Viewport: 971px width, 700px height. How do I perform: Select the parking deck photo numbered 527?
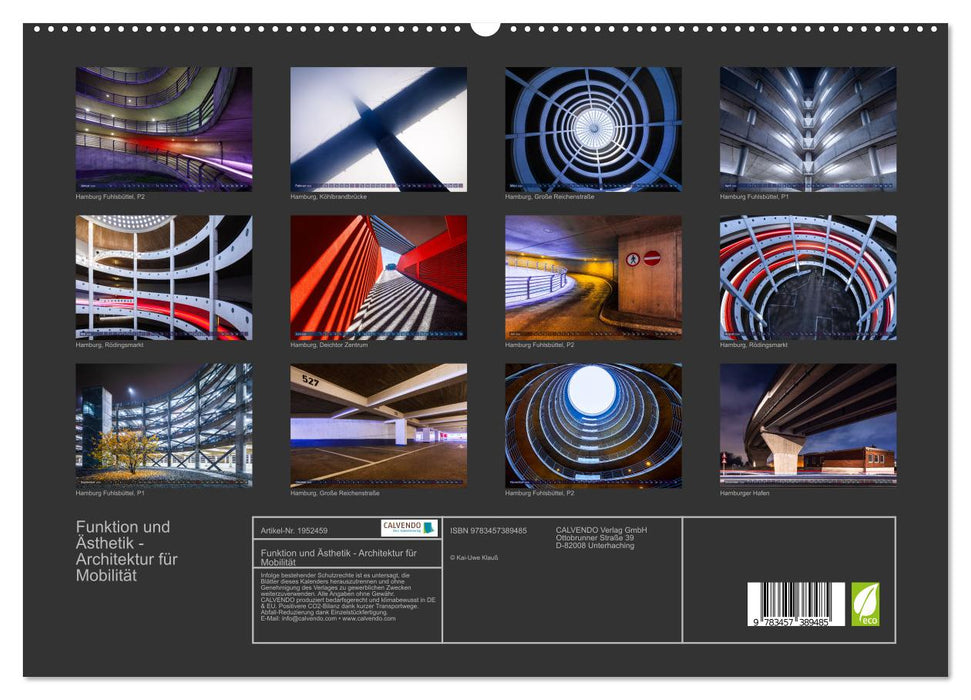pos(378,425)
